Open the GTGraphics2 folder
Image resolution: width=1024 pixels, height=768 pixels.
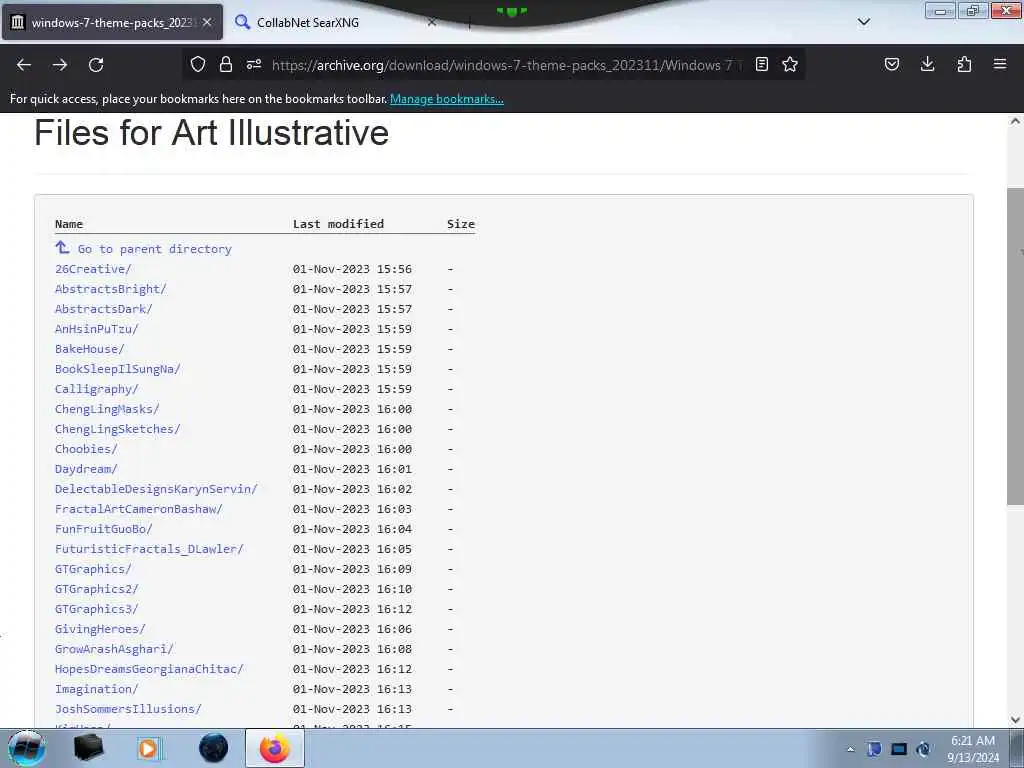tap(97, 589)
